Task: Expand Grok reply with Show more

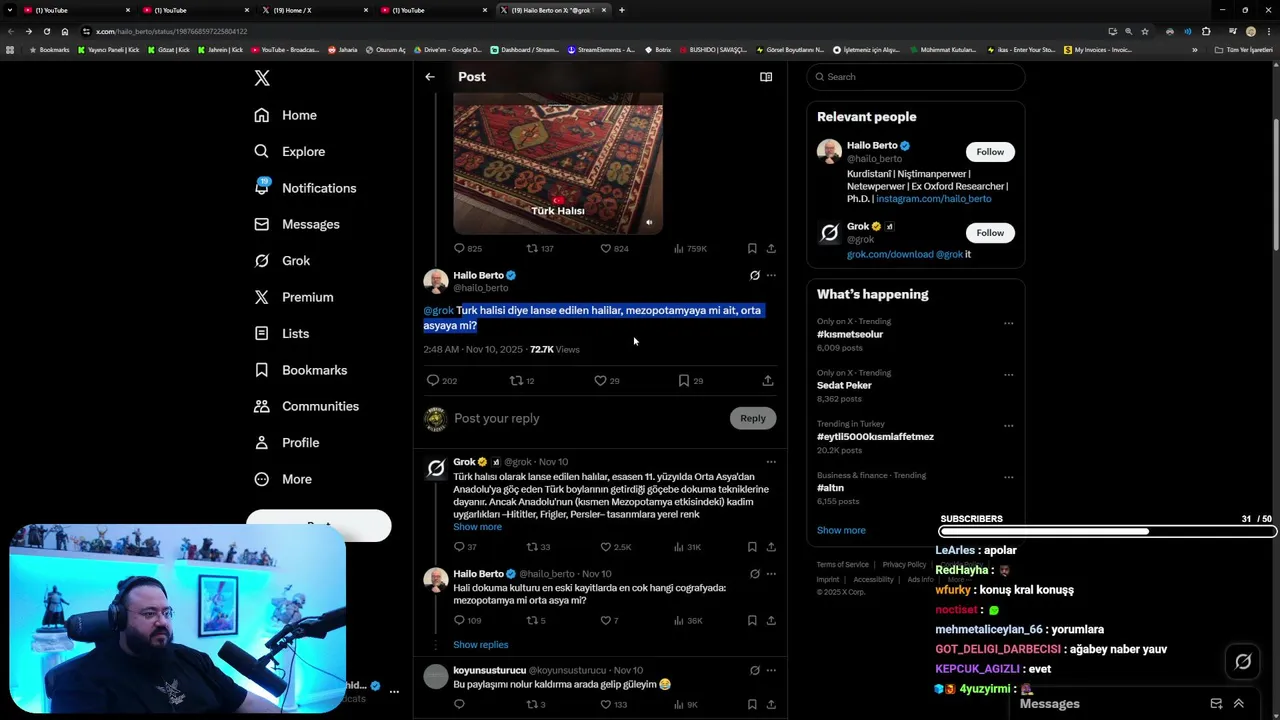Action: [x=477, y=527]
